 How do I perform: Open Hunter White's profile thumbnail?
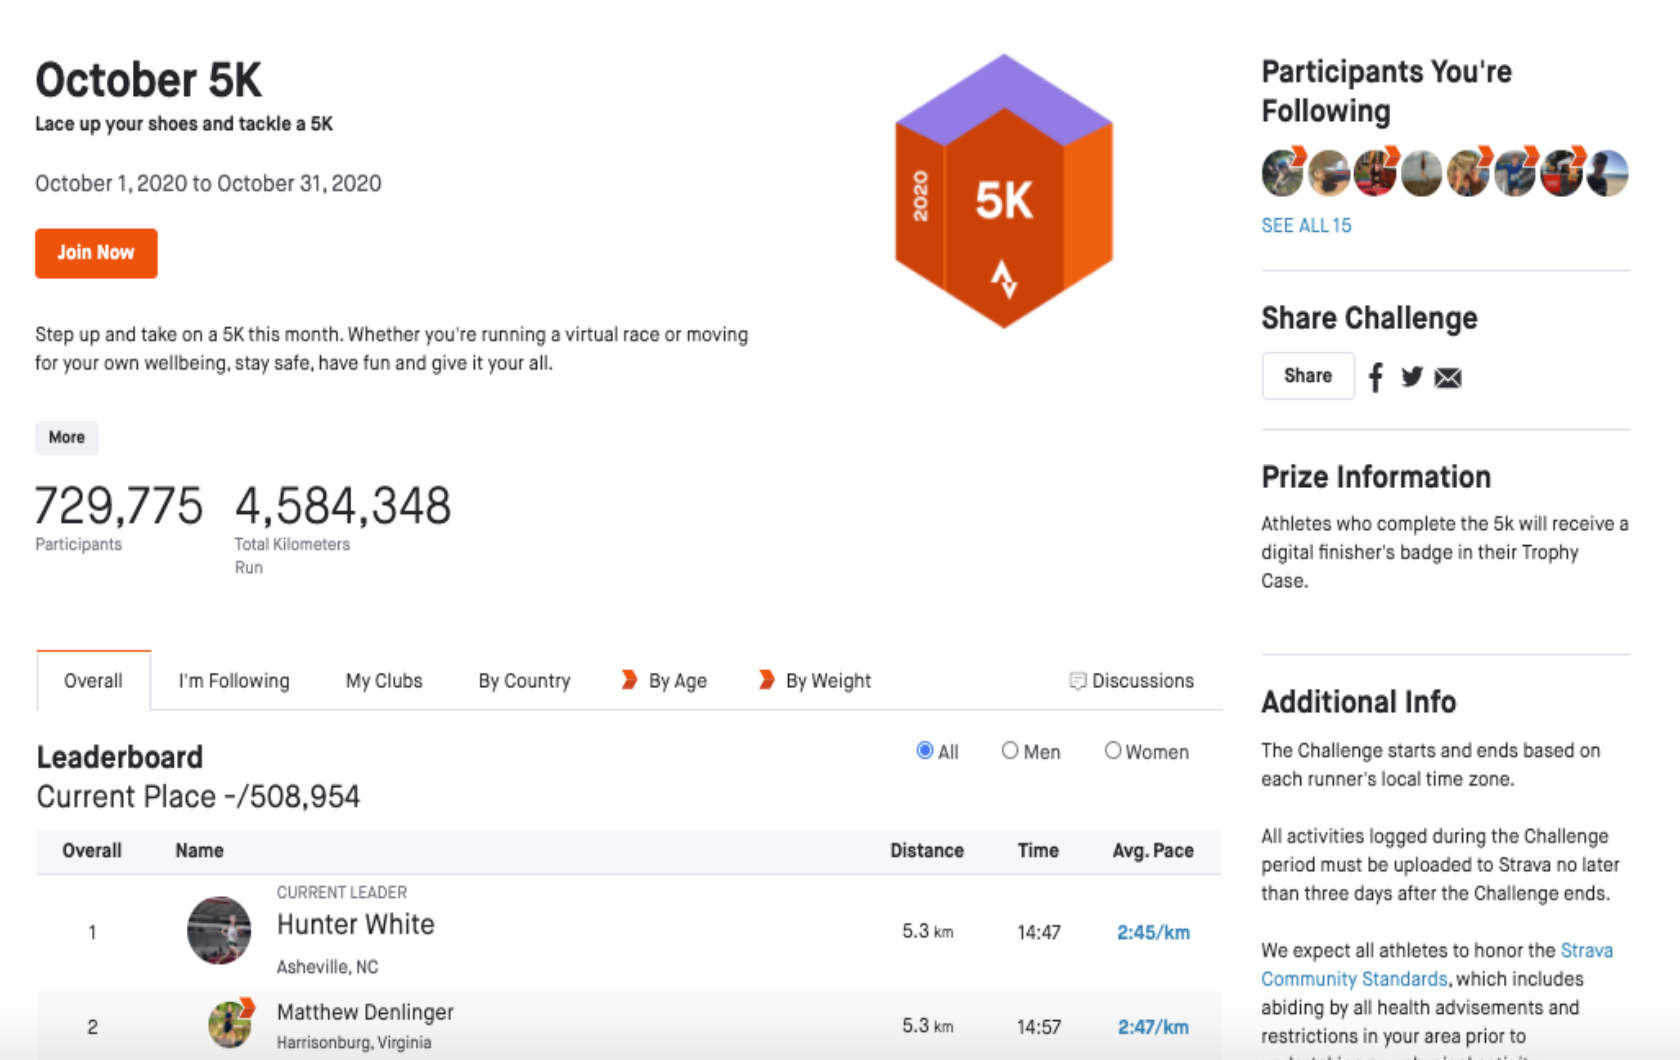coord(219,930)
